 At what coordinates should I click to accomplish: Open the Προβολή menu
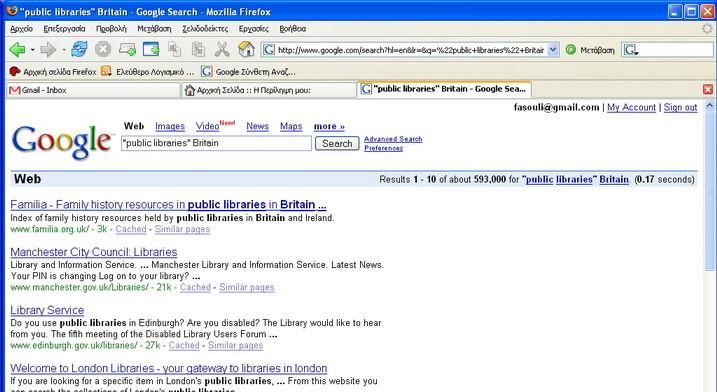click(111, 28)
